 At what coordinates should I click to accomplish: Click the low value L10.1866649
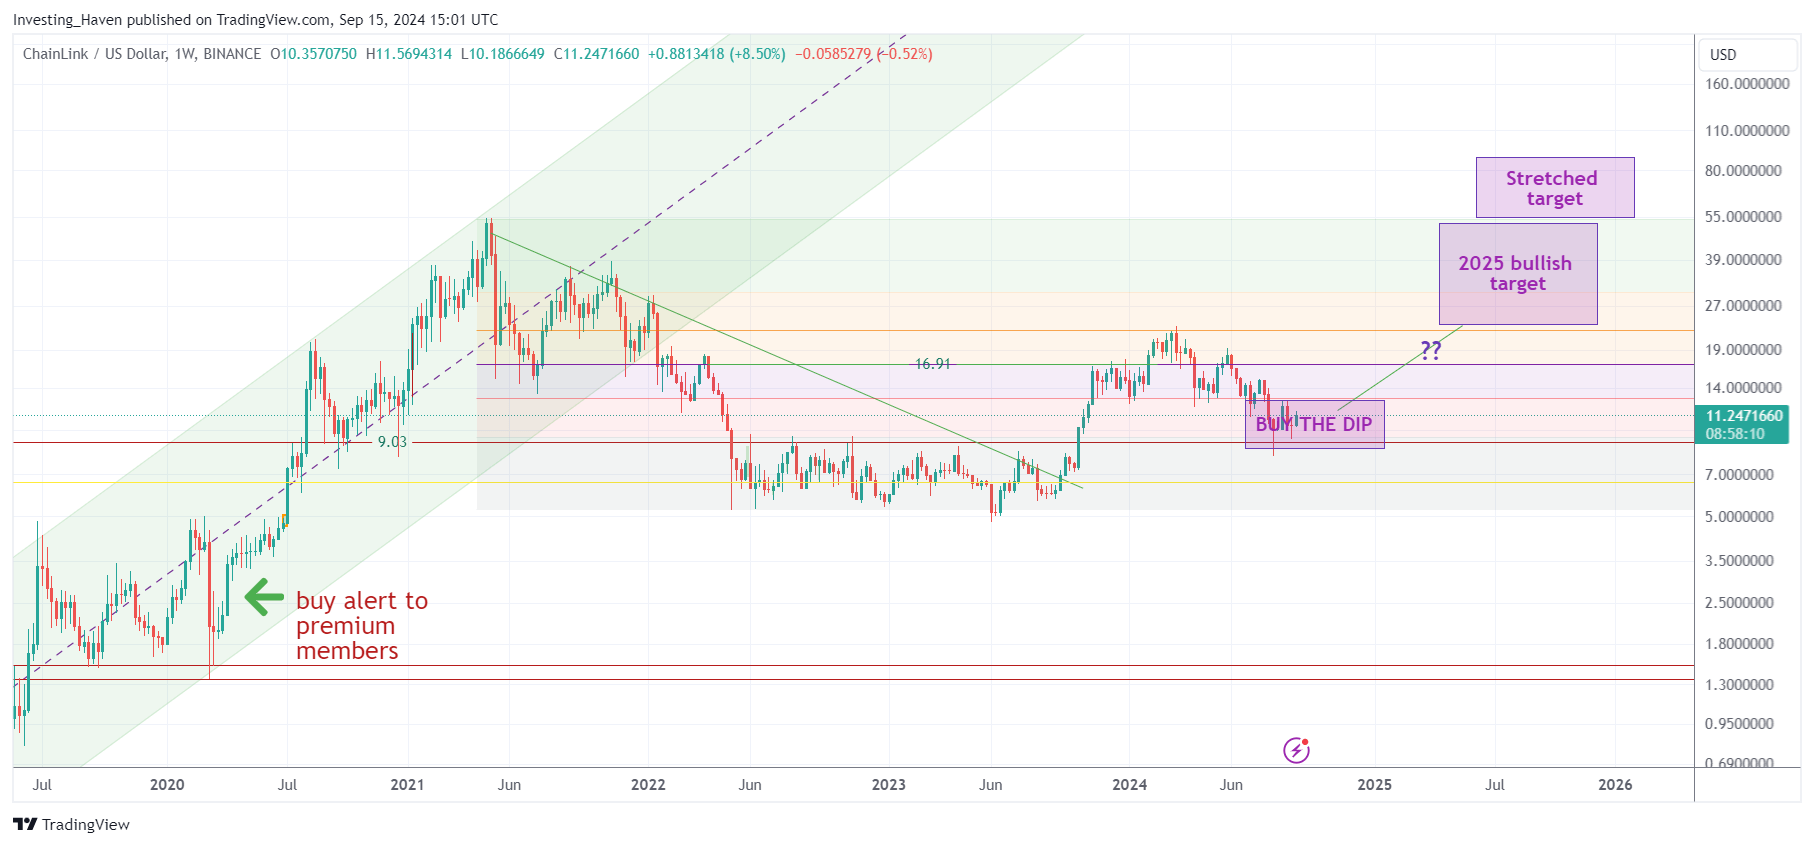tap(502, 54)
